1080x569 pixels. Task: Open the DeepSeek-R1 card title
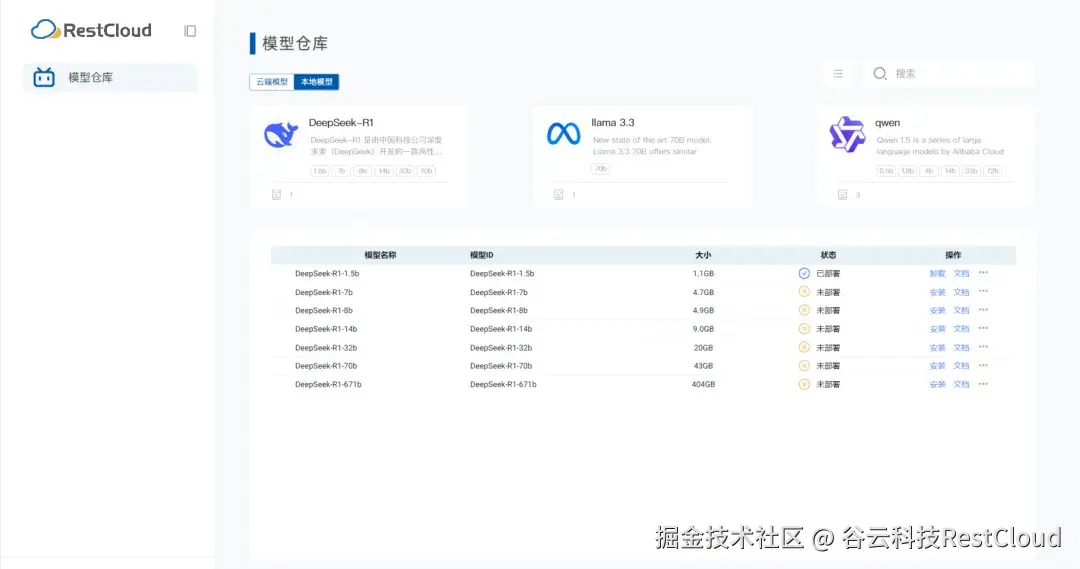coord(341,123)
